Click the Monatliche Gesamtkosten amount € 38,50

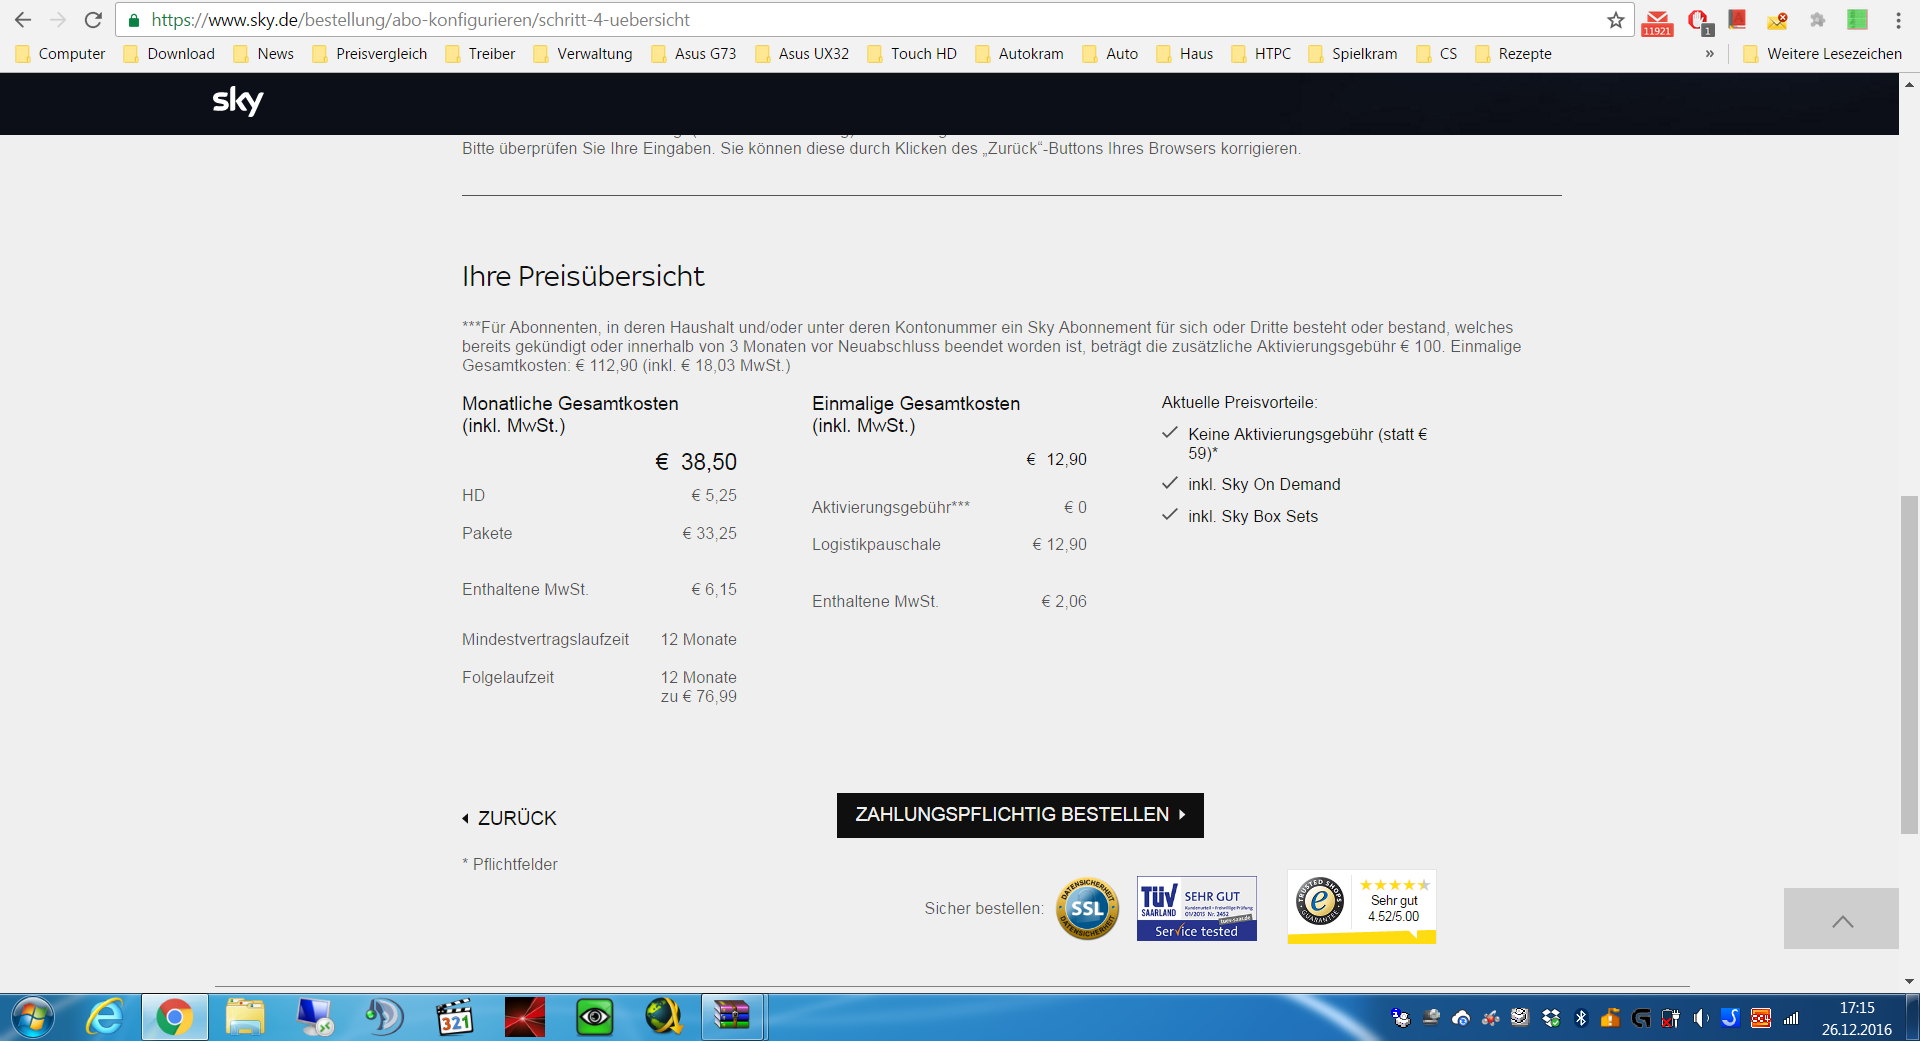click(x=696, y=462)
